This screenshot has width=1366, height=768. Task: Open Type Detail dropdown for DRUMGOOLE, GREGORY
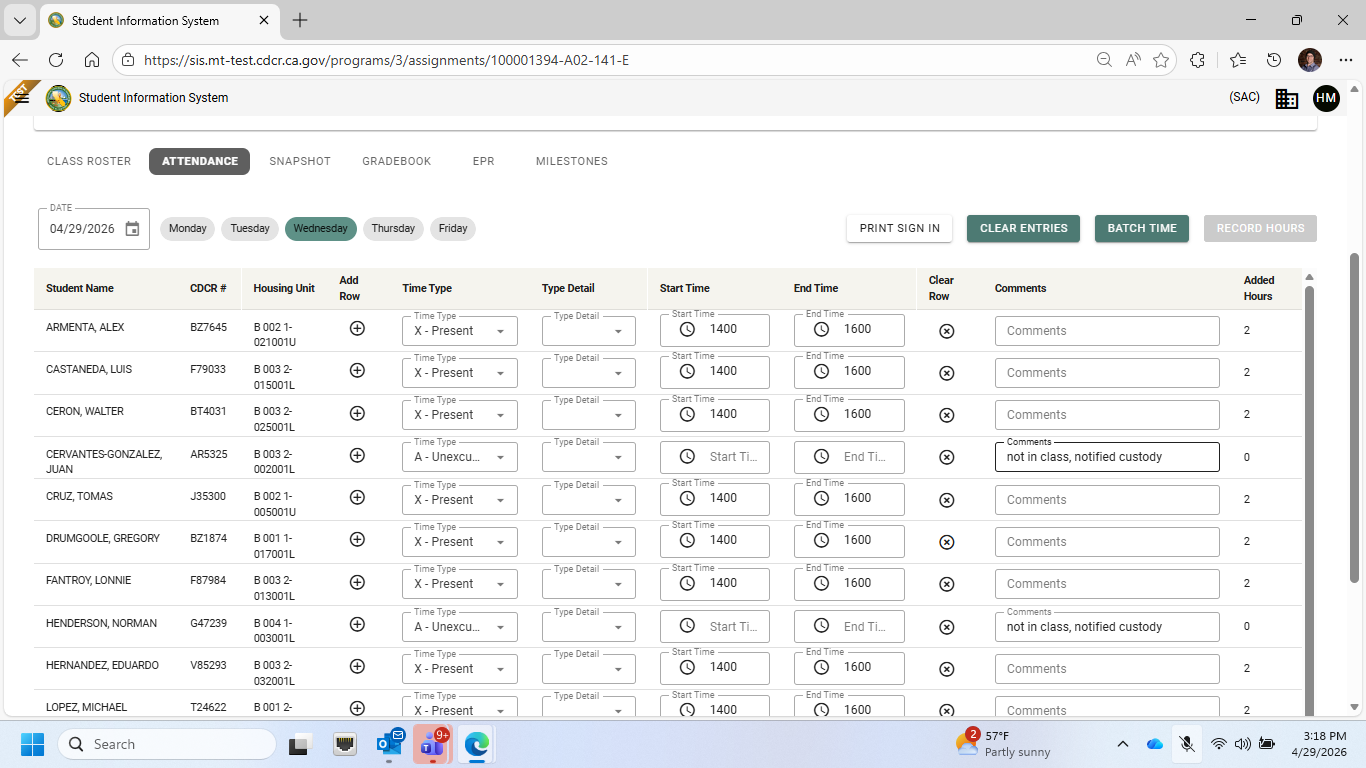pyautogui.click(x=589, y=542)
